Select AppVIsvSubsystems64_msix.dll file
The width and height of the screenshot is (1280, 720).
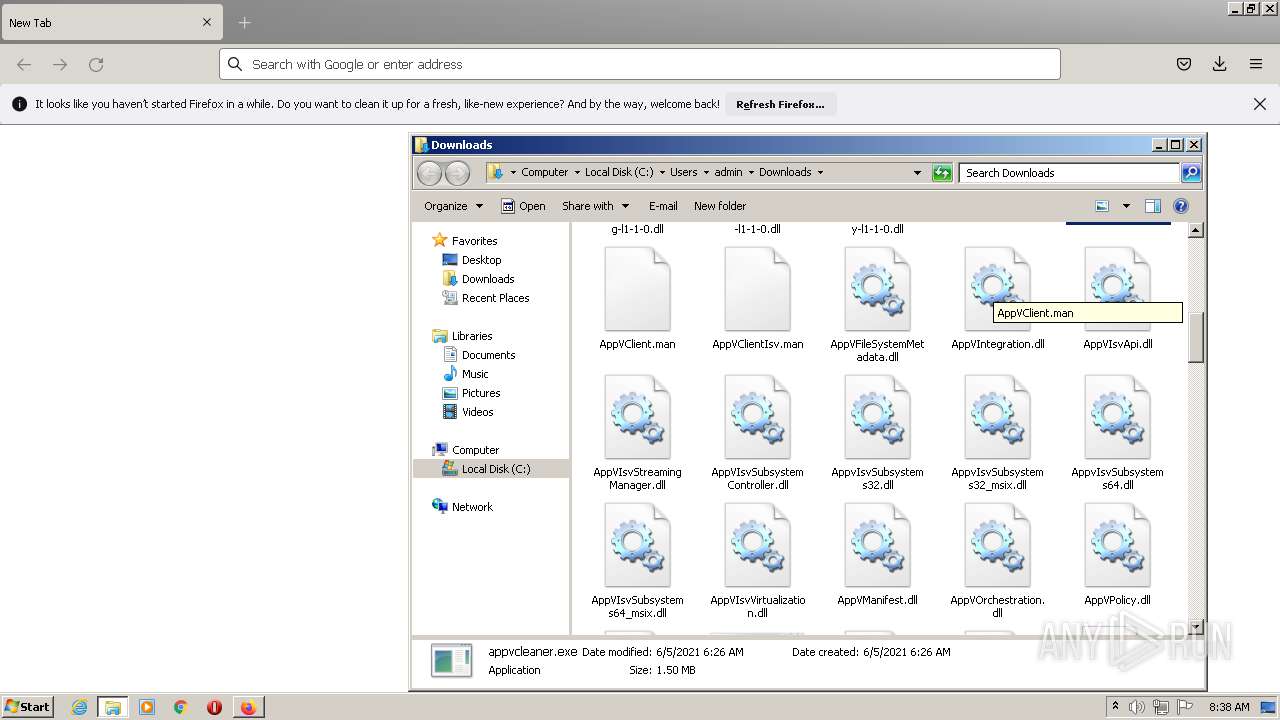(637, 561)
